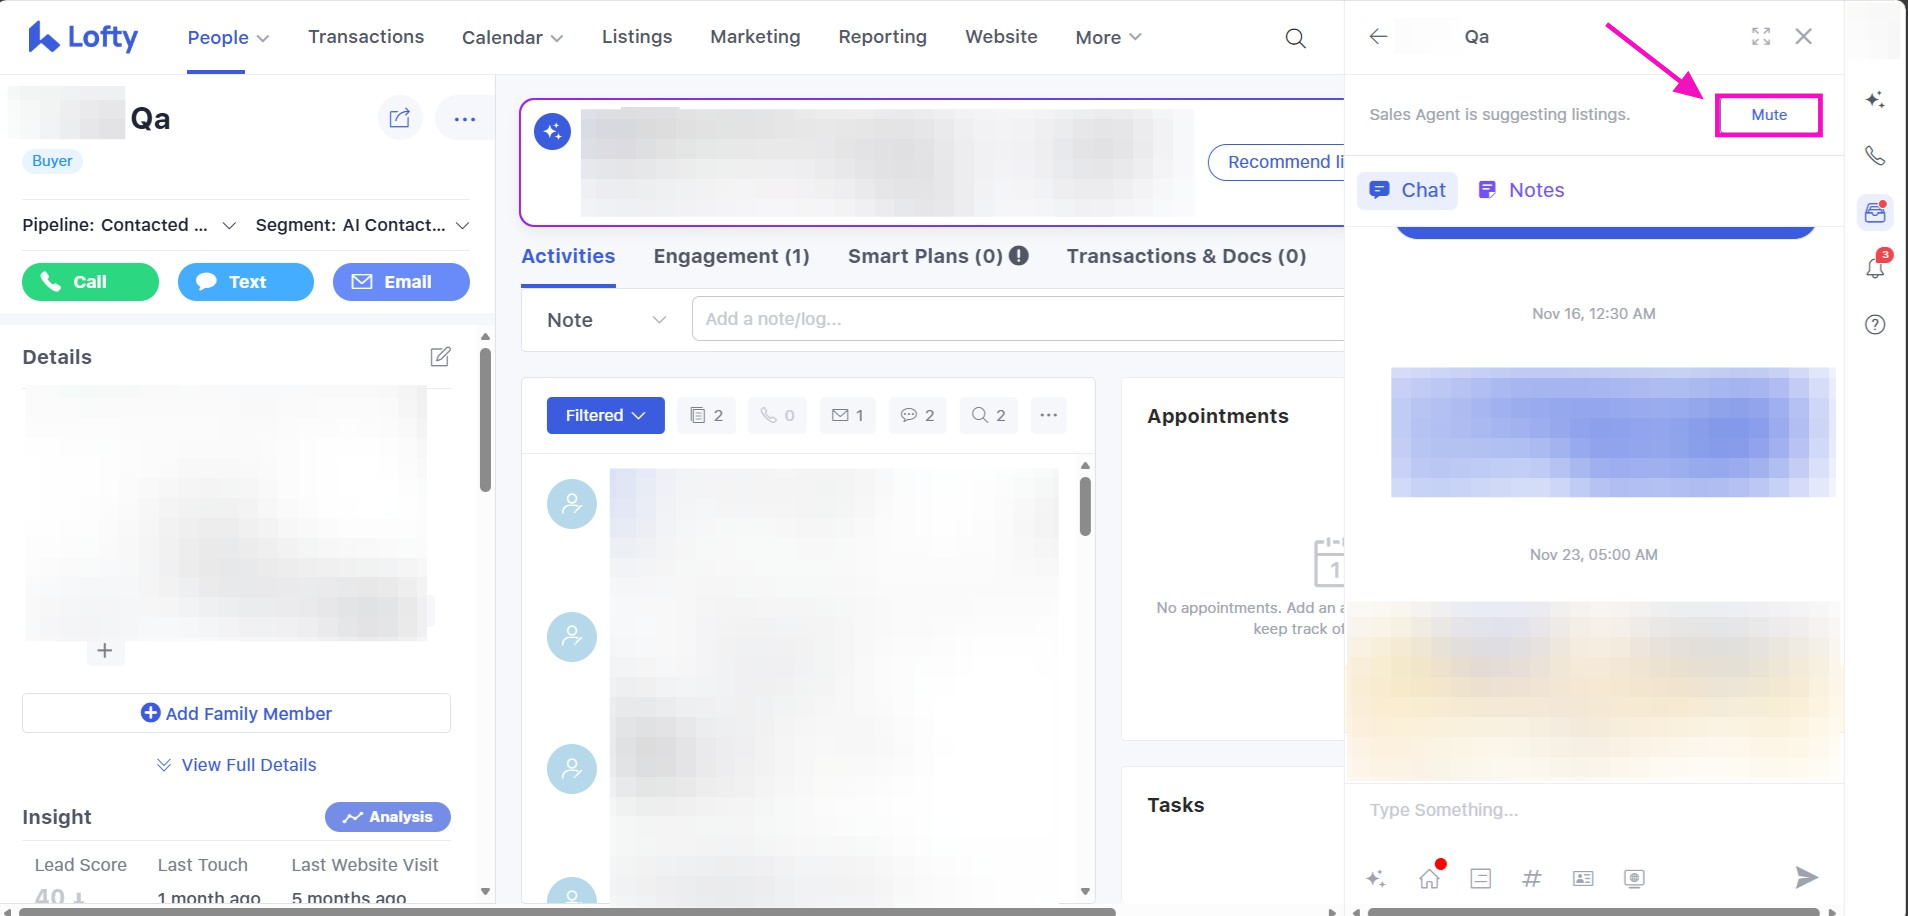Click the search magnifier icon in top navigation
The image size is (1908, 916).
click(1295, 38)
